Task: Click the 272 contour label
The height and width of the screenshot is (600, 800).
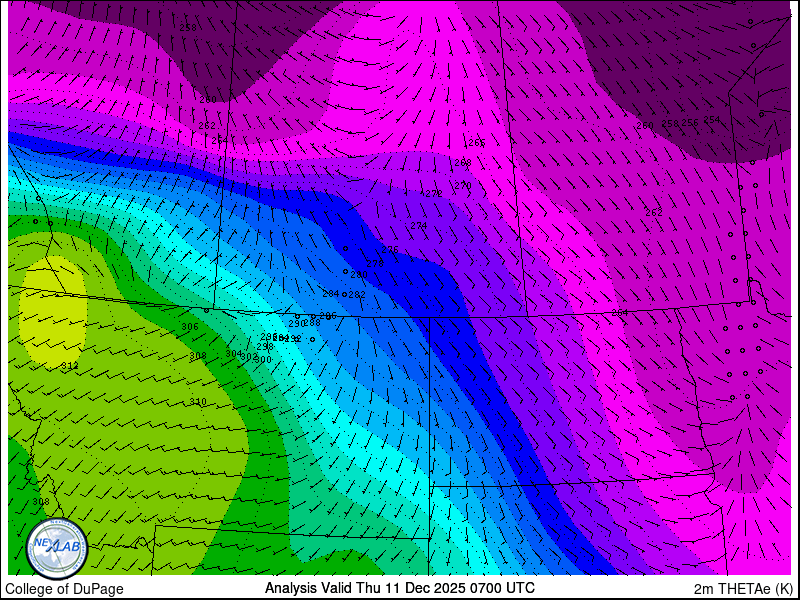Action: tap(434, 194)
